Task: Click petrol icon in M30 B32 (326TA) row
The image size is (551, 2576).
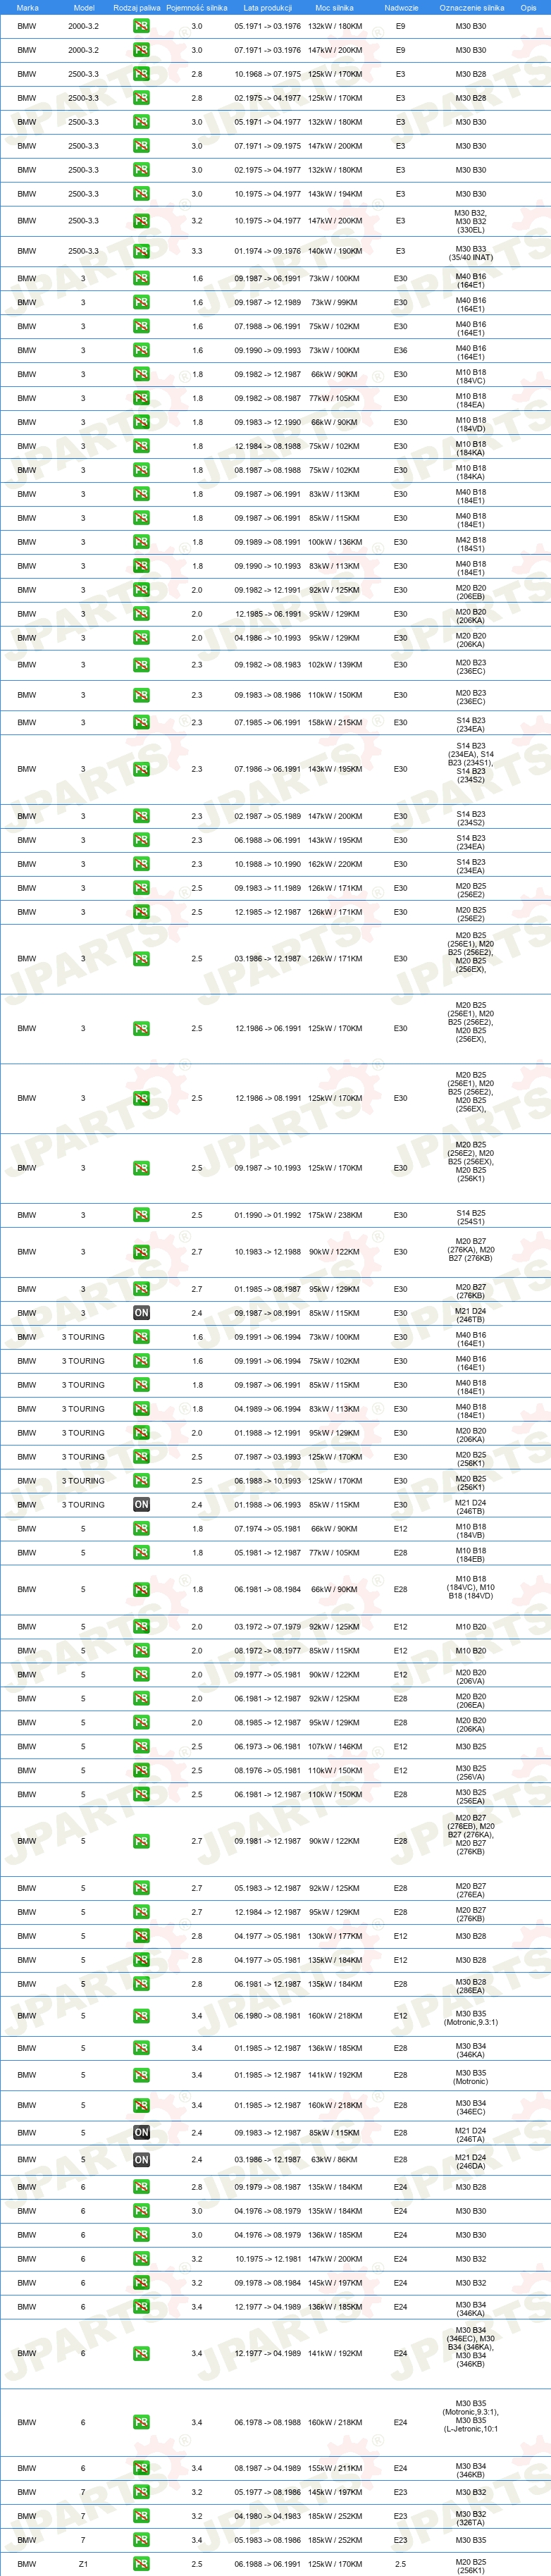Action: pyautogui.click(x=141, y=2516)
